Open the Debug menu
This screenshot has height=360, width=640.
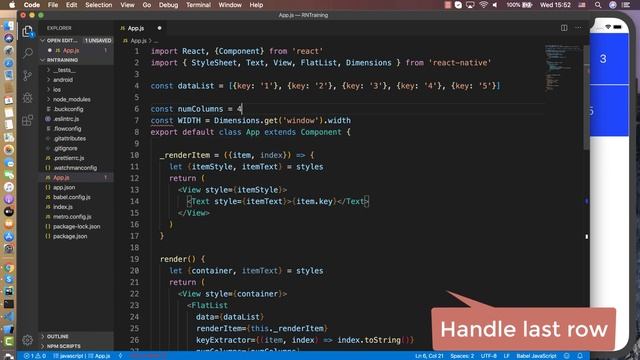pos(168,5)
